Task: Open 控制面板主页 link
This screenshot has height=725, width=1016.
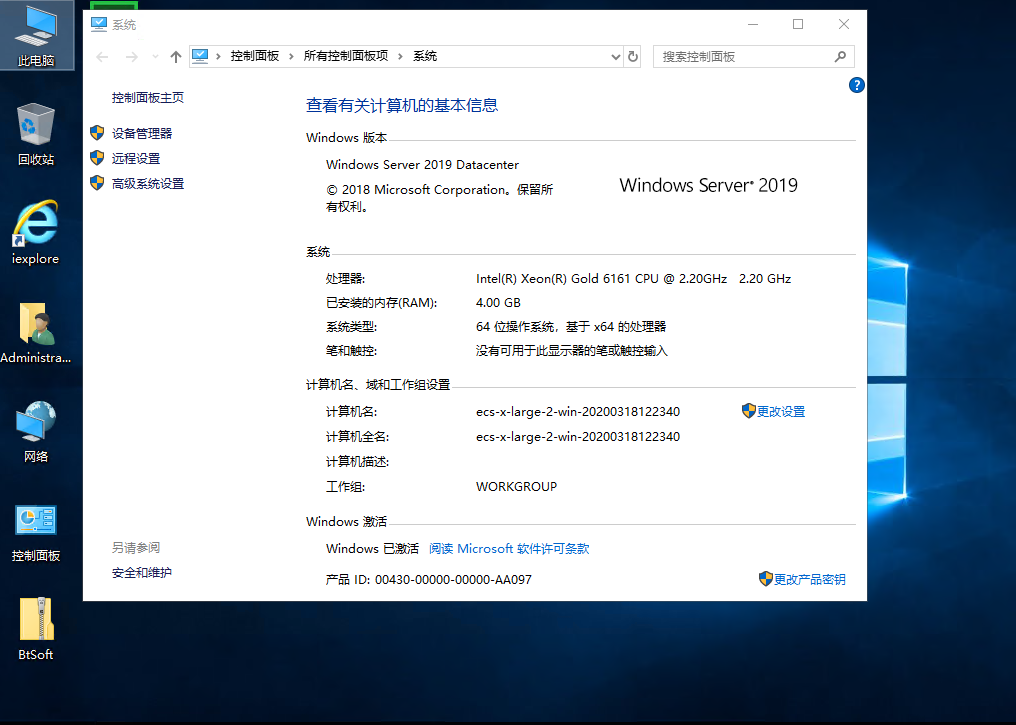Action: [148, 98]
